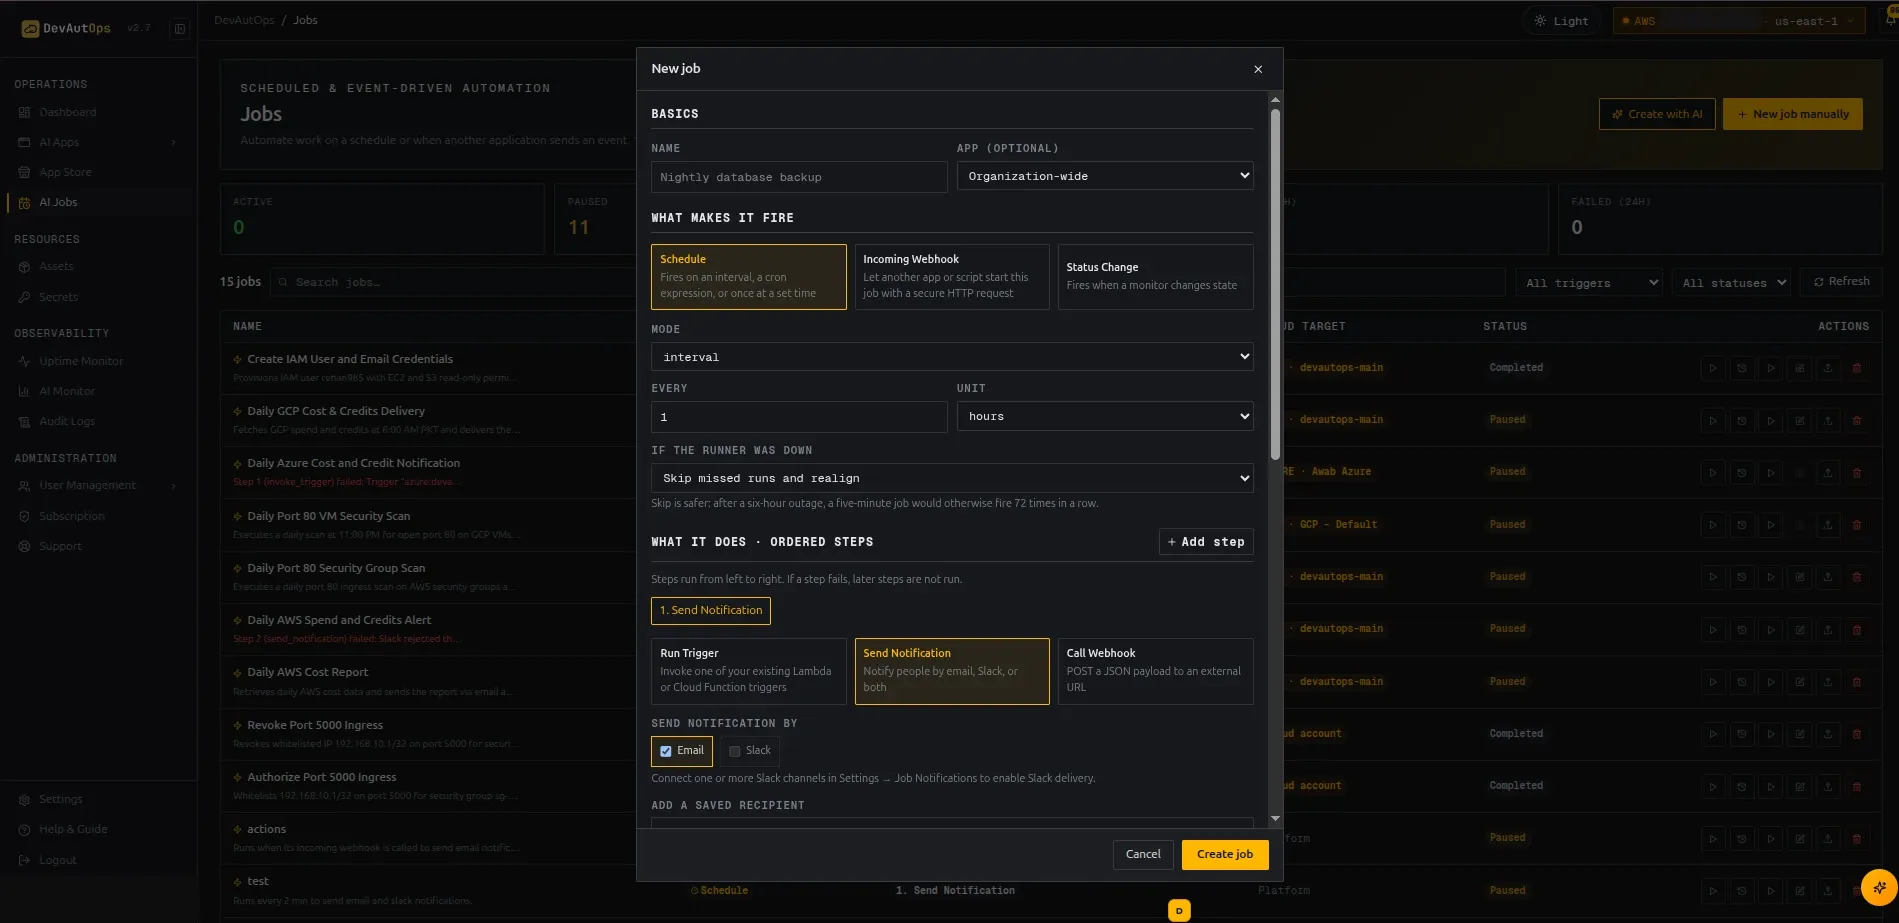This screenshot has height=923, width=1899.
Task: View run history for Authorize Port 5000 Ingress
Action: 1742,786
